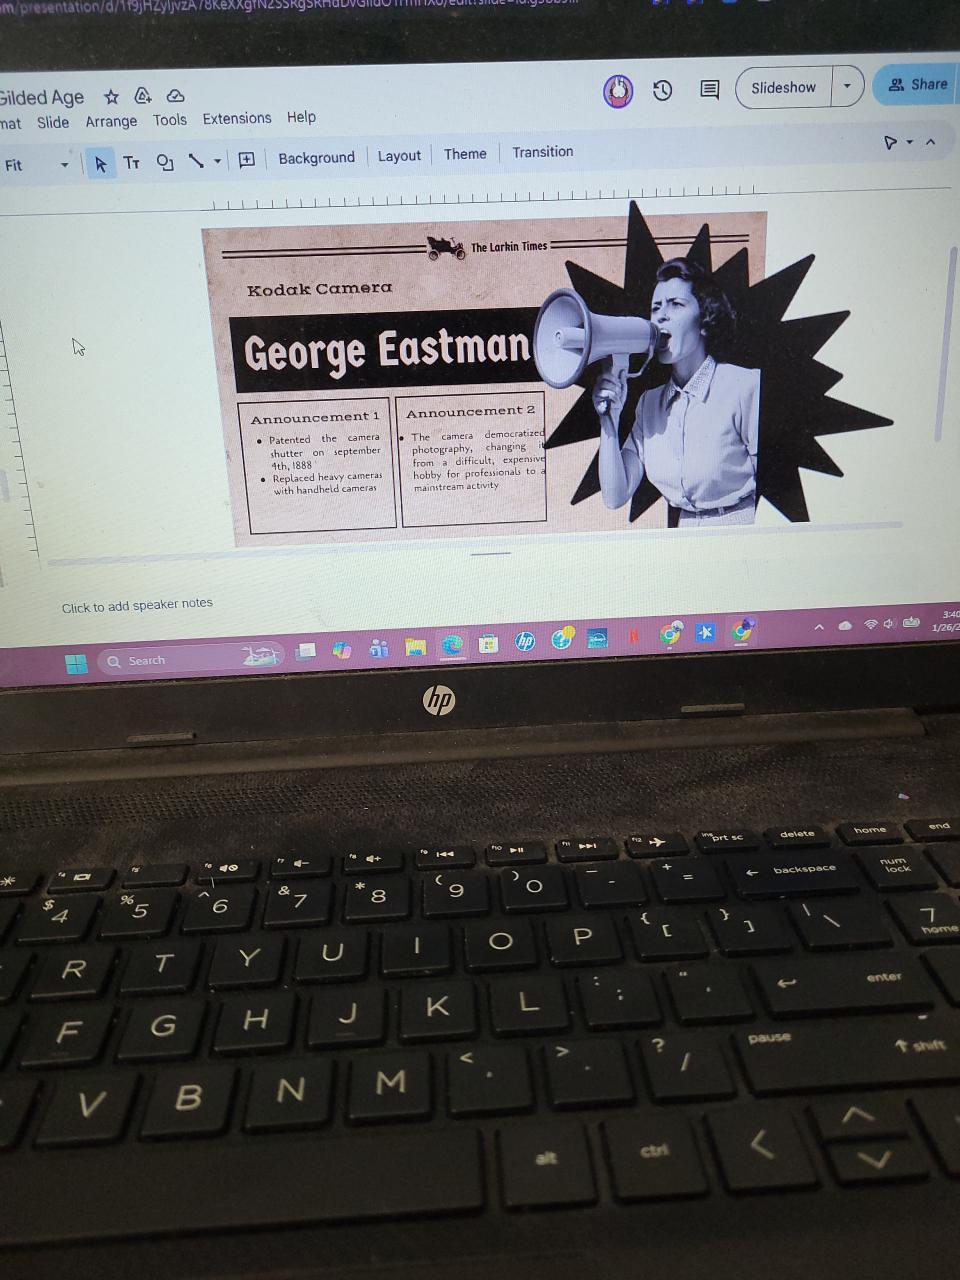Click The Larkin Times header text
This screenshot has height=1280, width=960.
tap(509, 247)
